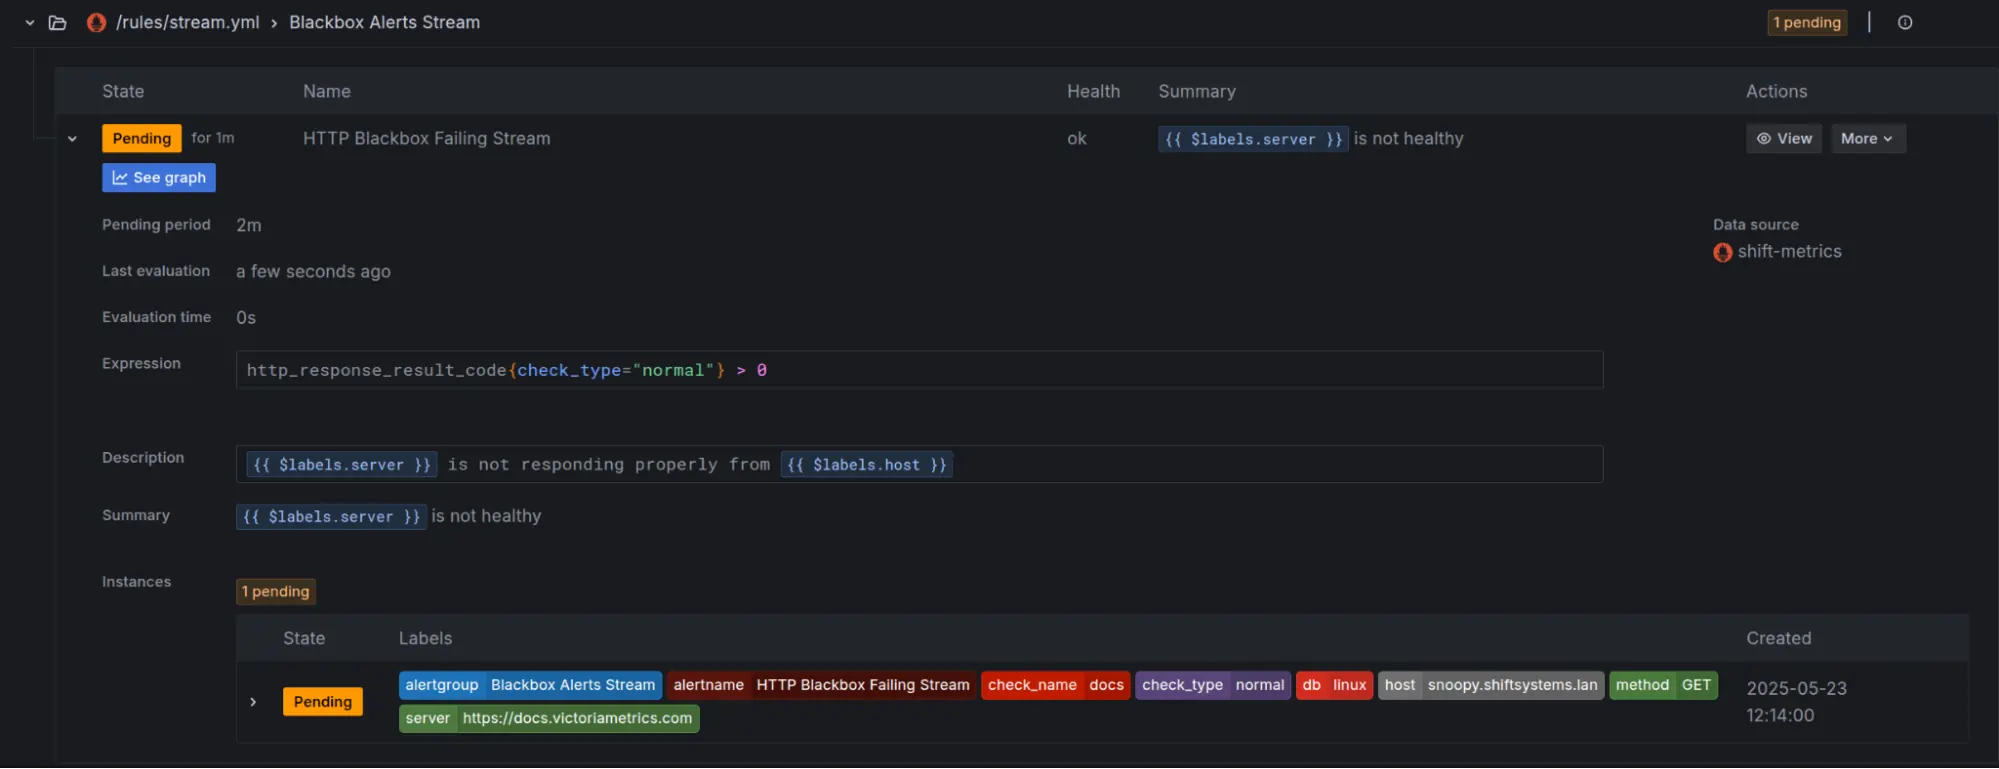
Task: Collapse the Blackbox Alerts Stream group chevron
Action: (30, 22)
